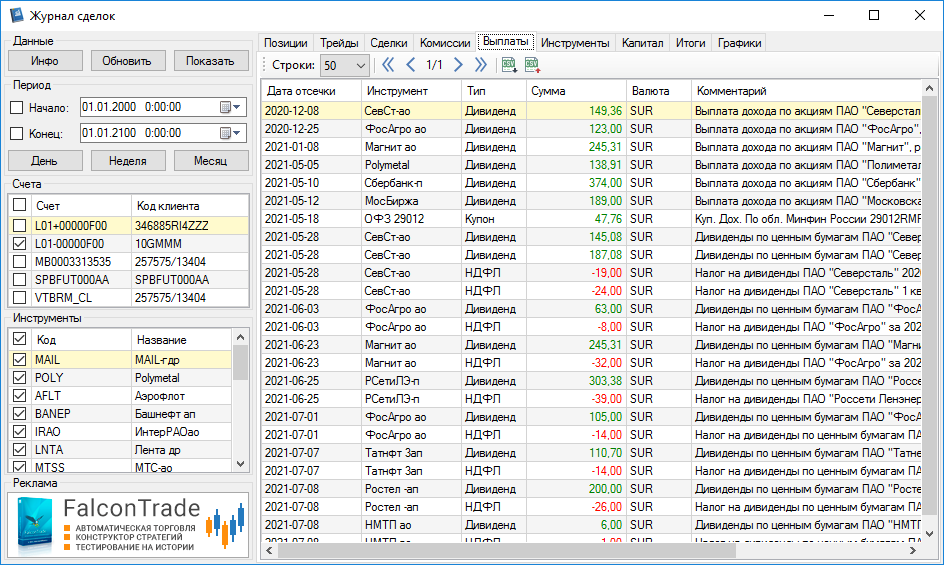The image size is (944, 565).
Task: Go to the next page arrow
Action: coord(458,64)
